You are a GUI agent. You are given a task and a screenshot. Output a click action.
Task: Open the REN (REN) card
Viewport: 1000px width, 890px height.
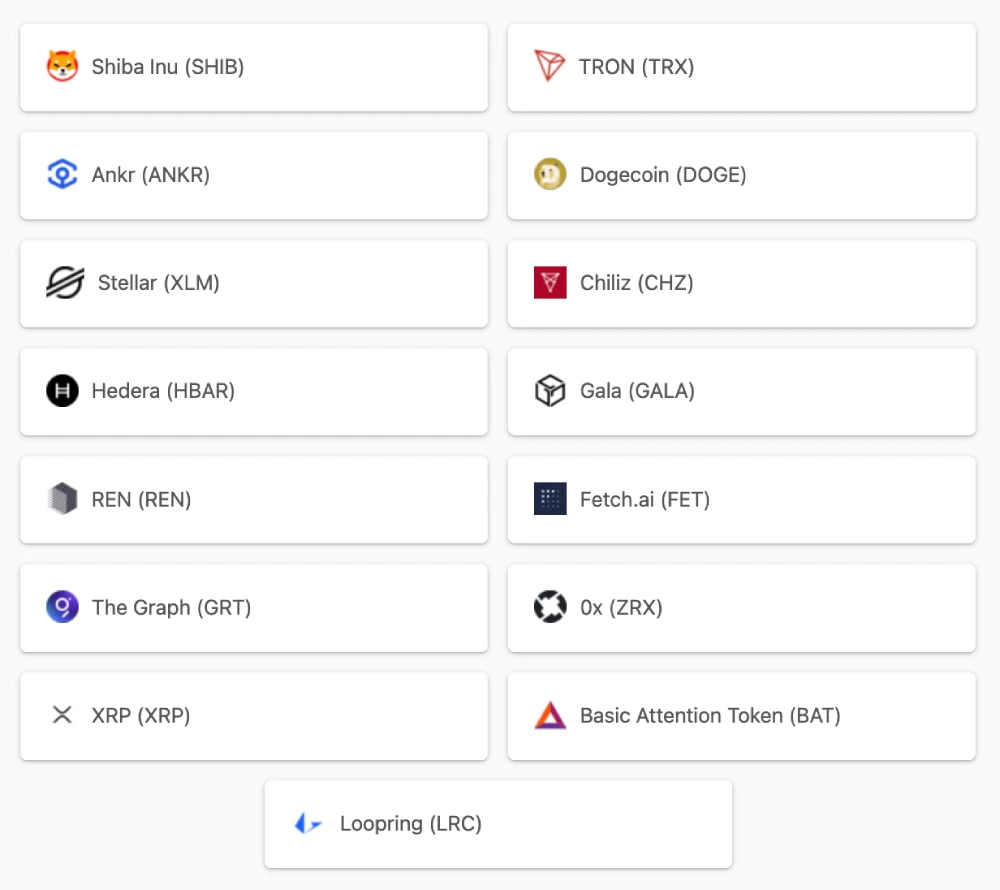254,500
